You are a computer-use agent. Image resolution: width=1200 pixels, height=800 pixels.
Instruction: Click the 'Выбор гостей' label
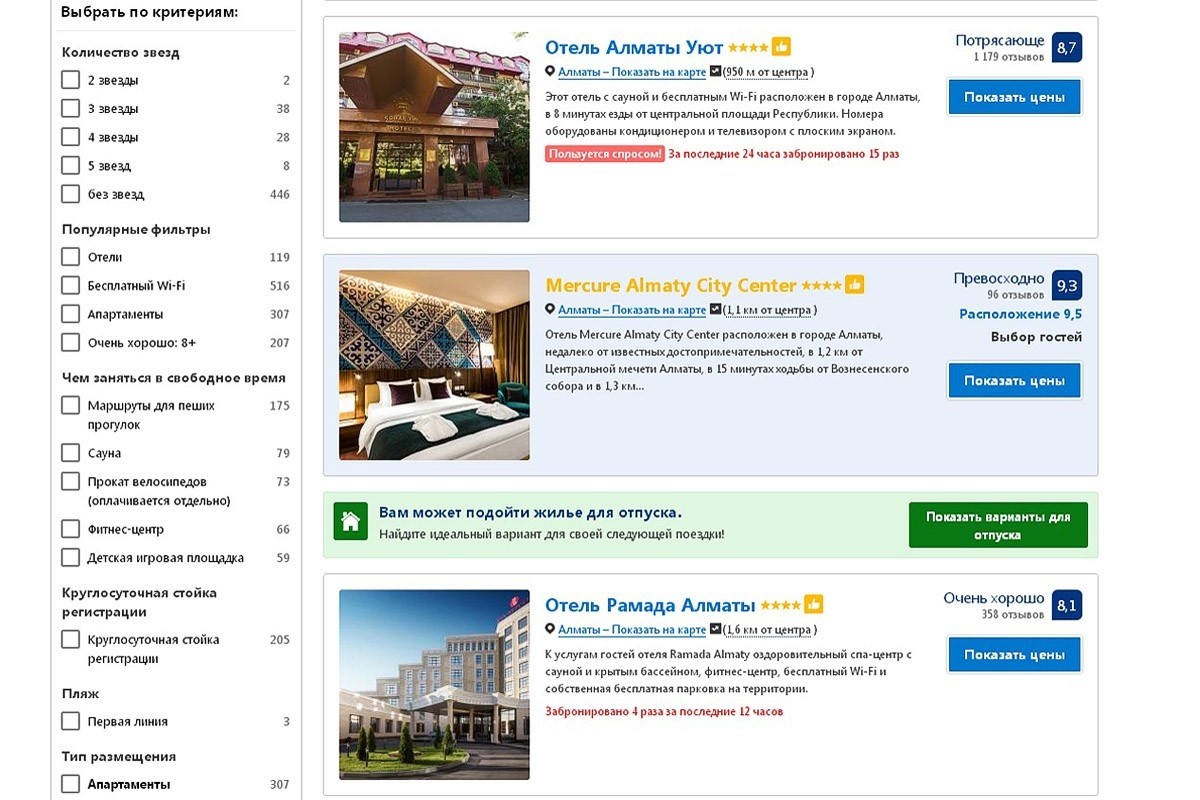click(1036, 337)
